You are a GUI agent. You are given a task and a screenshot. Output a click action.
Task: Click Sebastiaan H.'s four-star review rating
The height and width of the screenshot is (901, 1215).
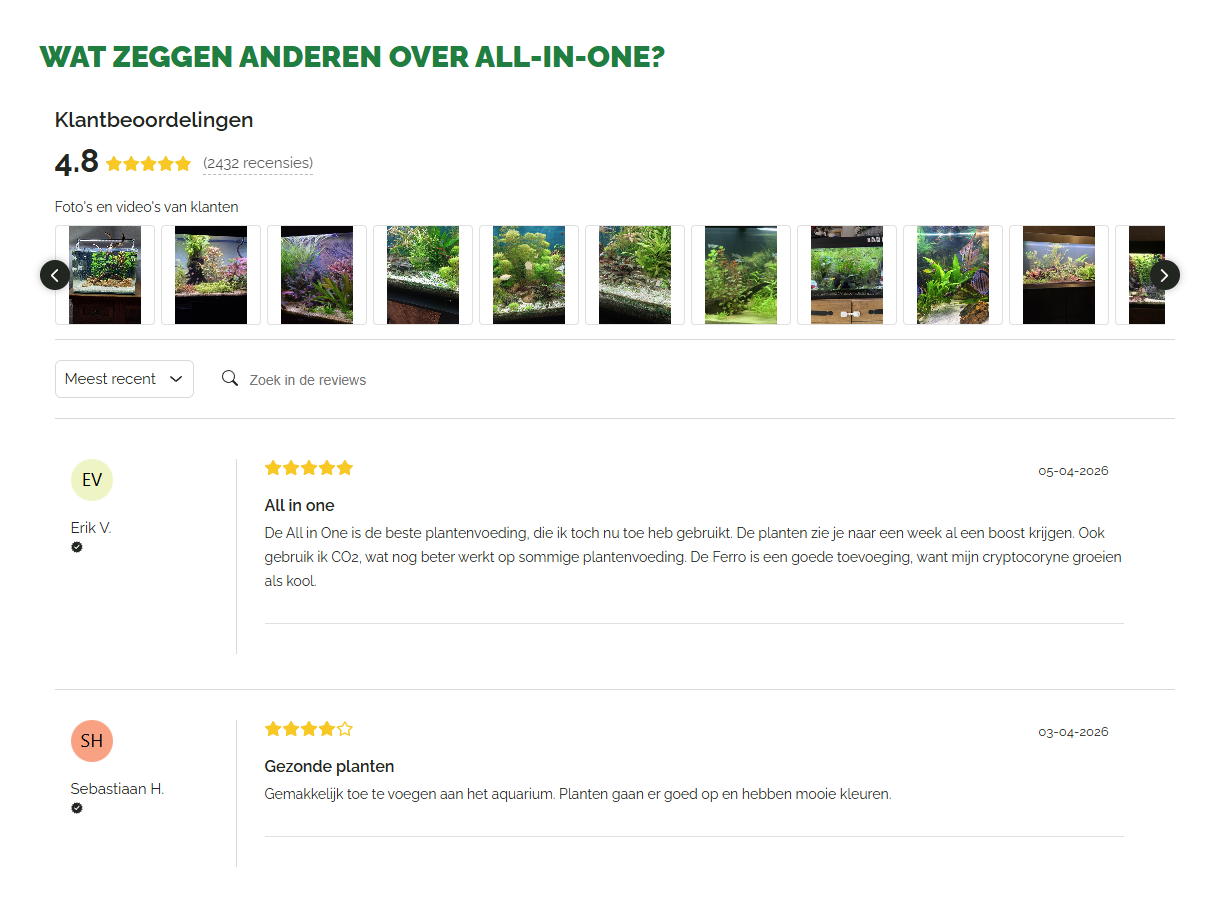pos(309,729)
